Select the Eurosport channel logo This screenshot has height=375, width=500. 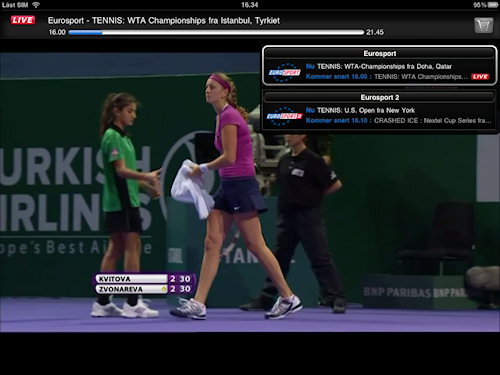[x=284, y=72]
